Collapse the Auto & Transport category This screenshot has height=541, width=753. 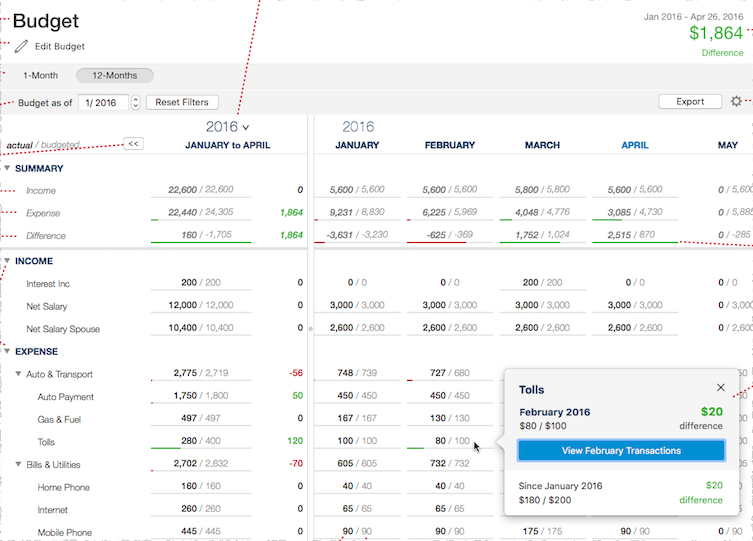tap(18, 374)
